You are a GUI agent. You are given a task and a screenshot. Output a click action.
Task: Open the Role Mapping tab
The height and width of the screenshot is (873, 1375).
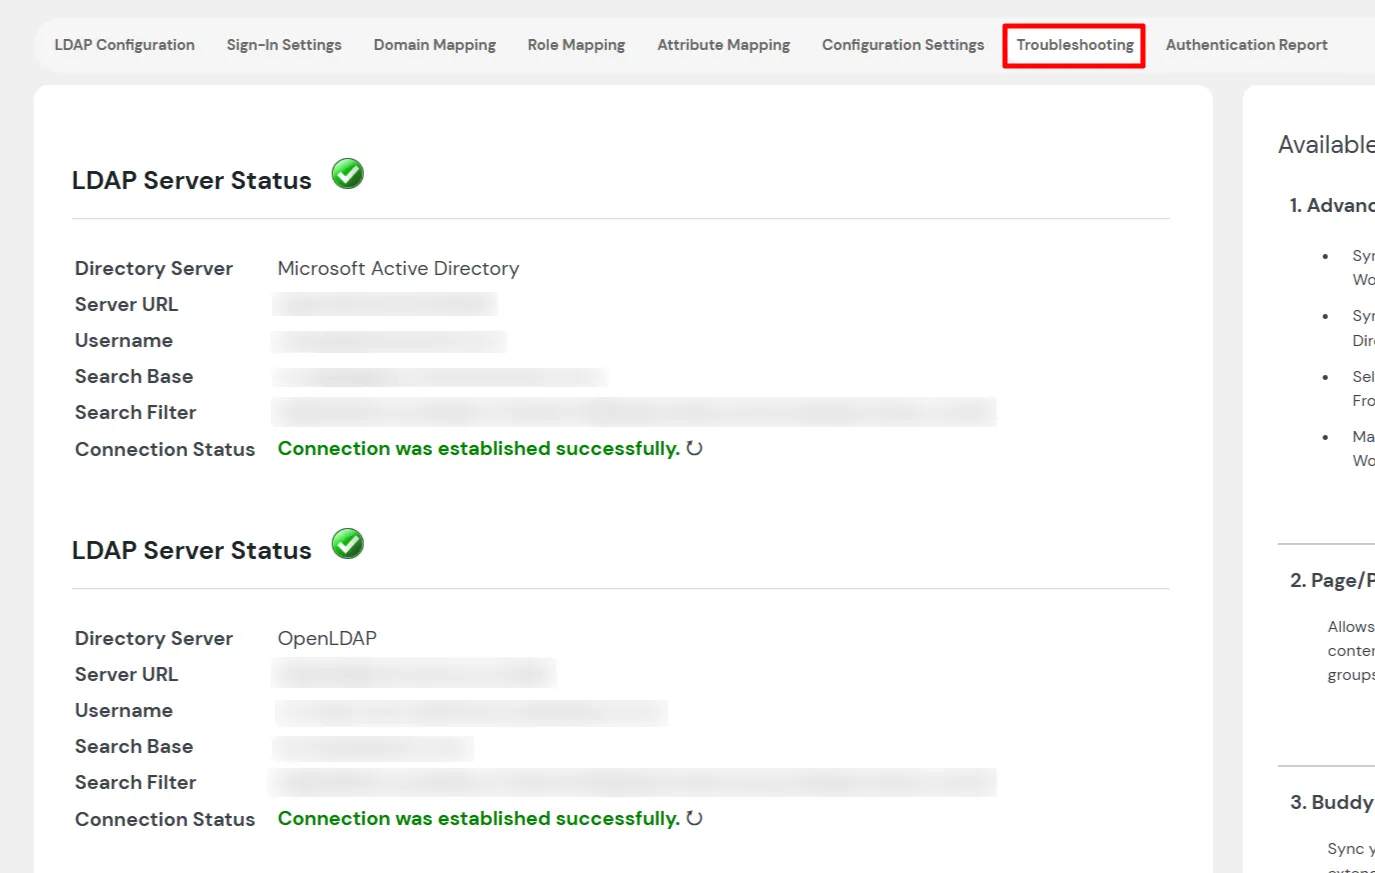(x=576, y=45)
